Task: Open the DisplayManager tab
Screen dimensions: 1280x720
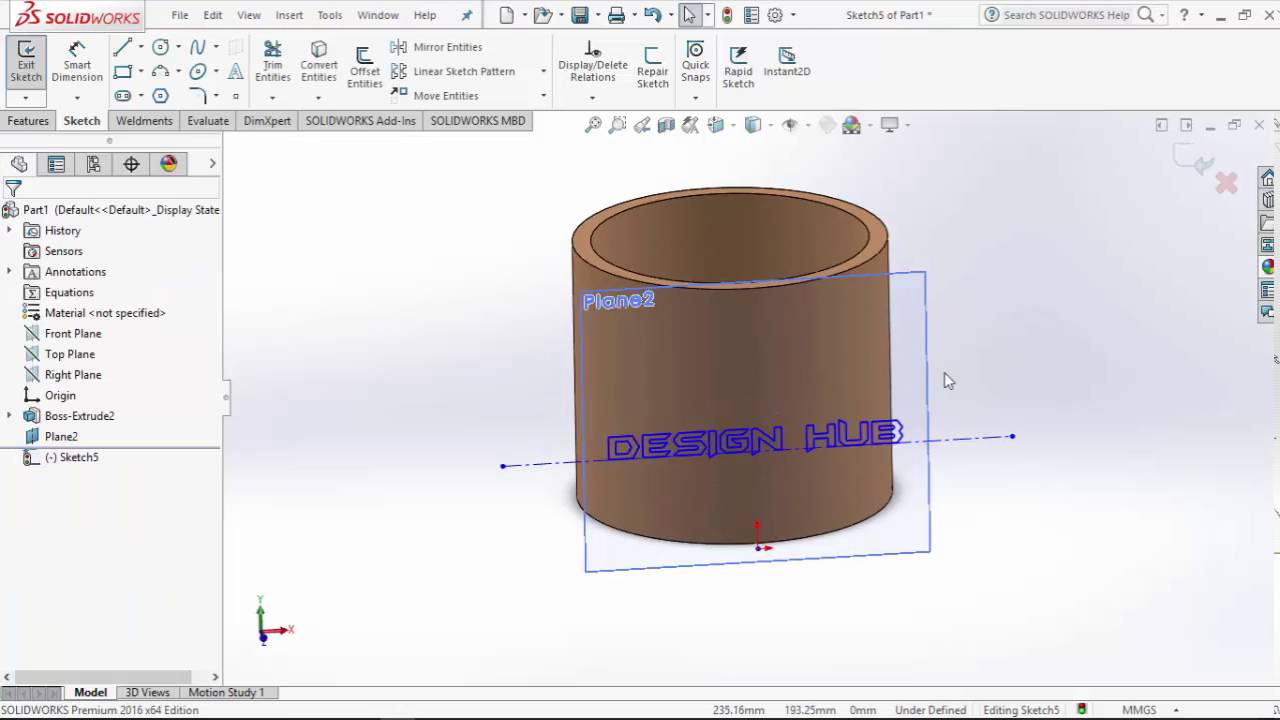Action: click(168, 164)
